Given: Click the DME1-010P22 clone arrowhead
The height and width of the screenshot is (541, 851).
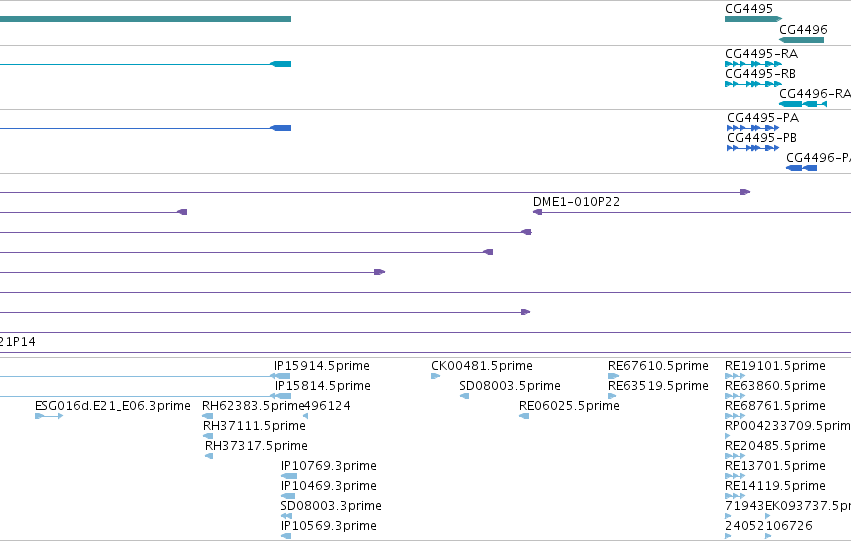Looking at the screenshot, I should click(537, 212).
